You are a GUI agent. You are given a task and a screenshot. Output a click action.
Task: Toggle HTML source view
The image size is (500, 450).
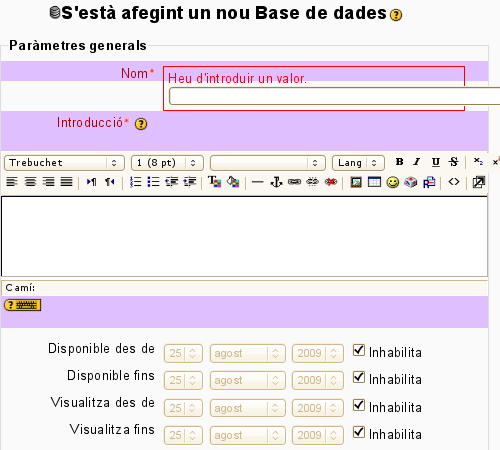(x=454, y=182)
